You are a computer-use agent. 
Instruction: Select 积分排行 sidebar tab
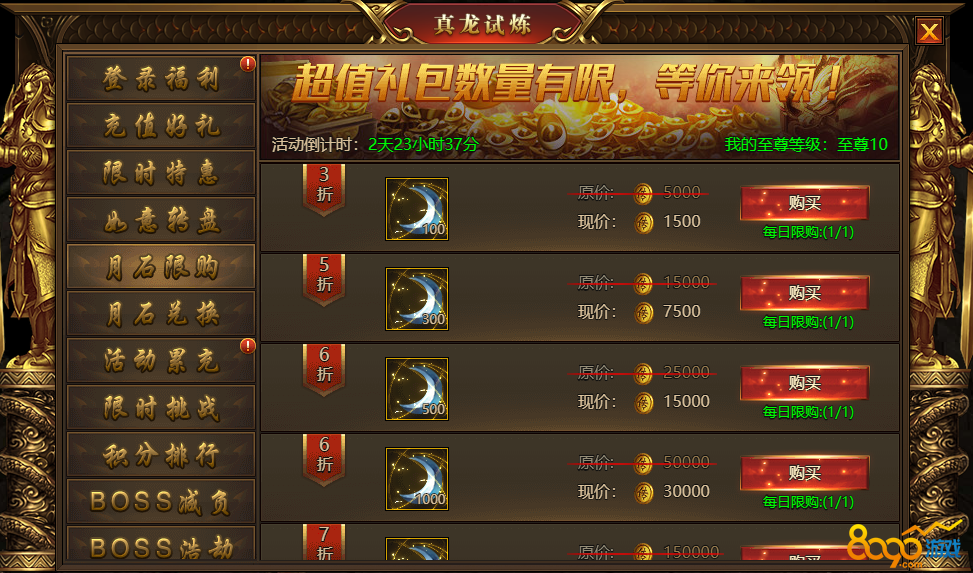click(x=161, y=454)
